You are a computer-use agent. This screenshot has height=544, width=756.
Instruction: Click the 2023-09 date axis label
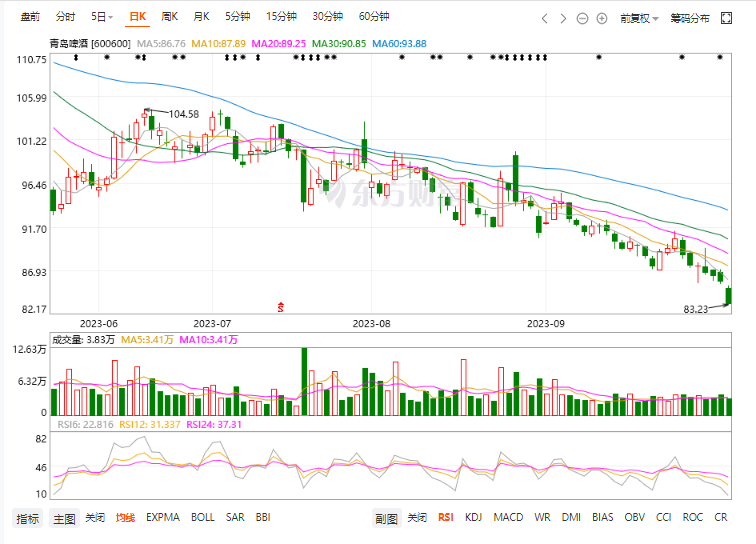tap(545, 324)
